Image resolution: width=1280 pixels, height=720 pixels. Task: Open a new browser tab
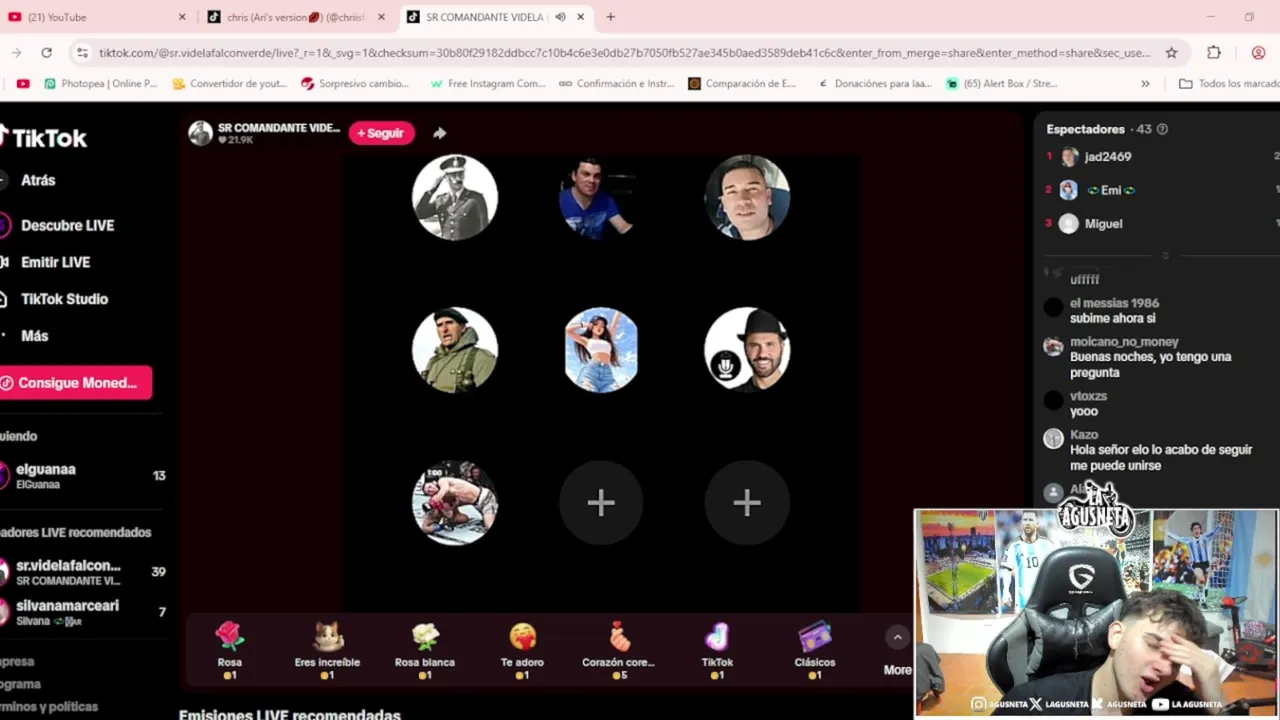pyautogui.click(x=610, y=17)
